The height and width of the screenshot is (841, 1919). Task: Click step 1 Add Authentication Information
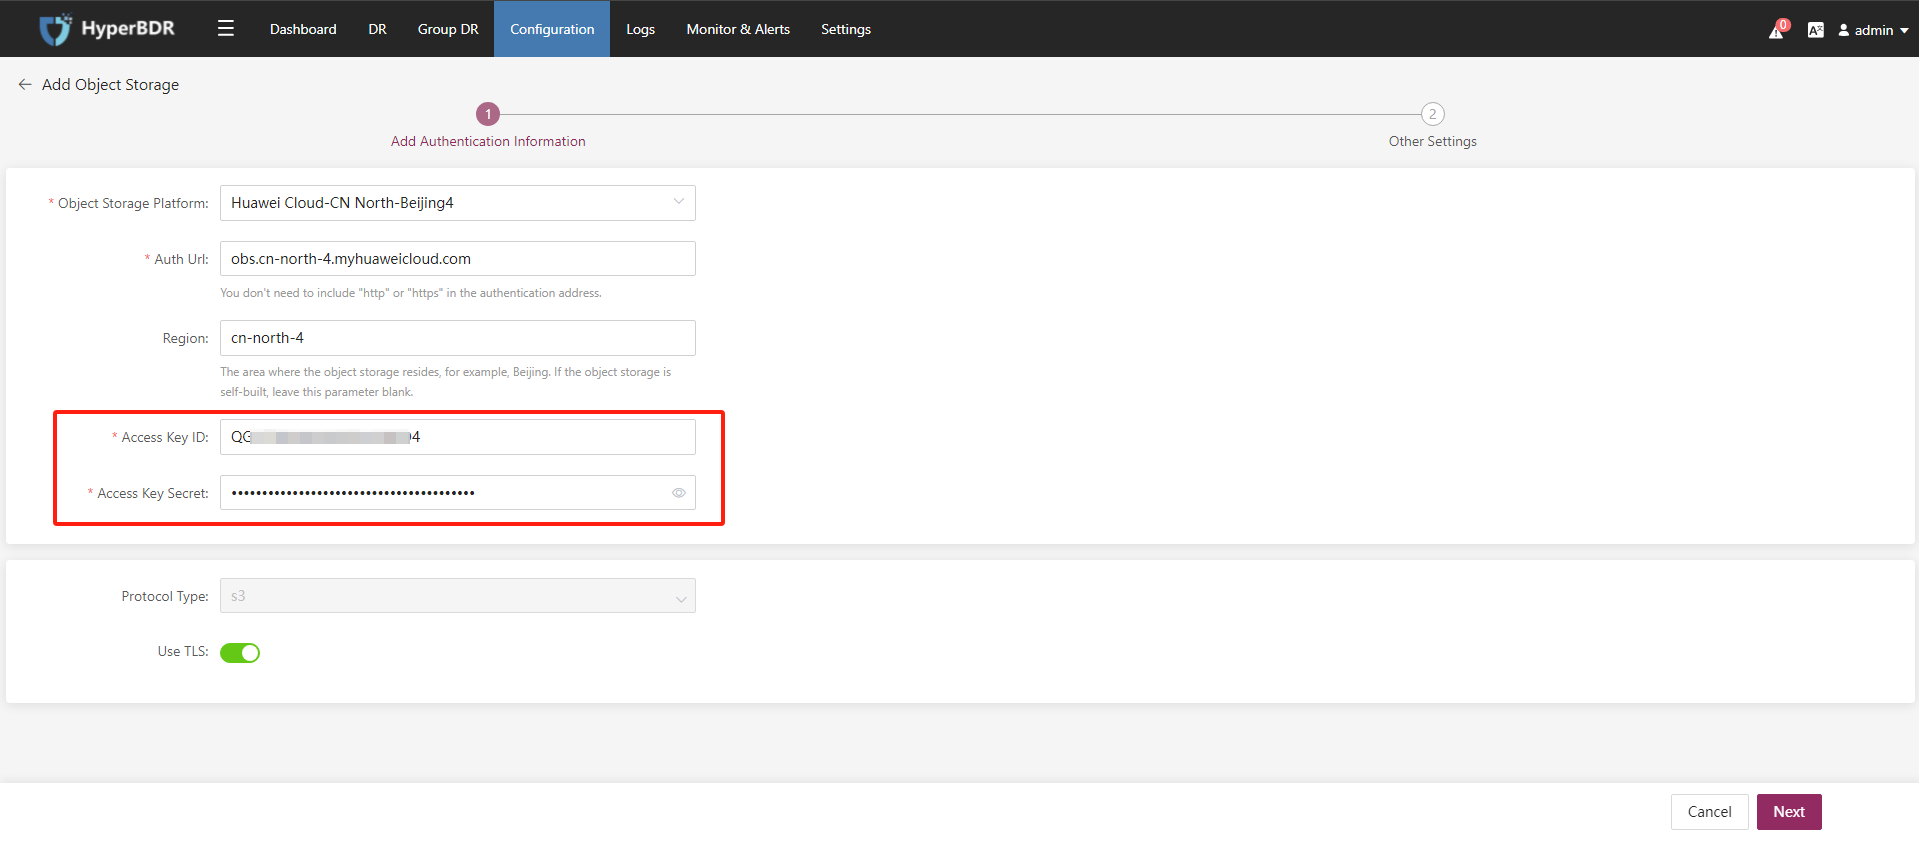point(488,127)
